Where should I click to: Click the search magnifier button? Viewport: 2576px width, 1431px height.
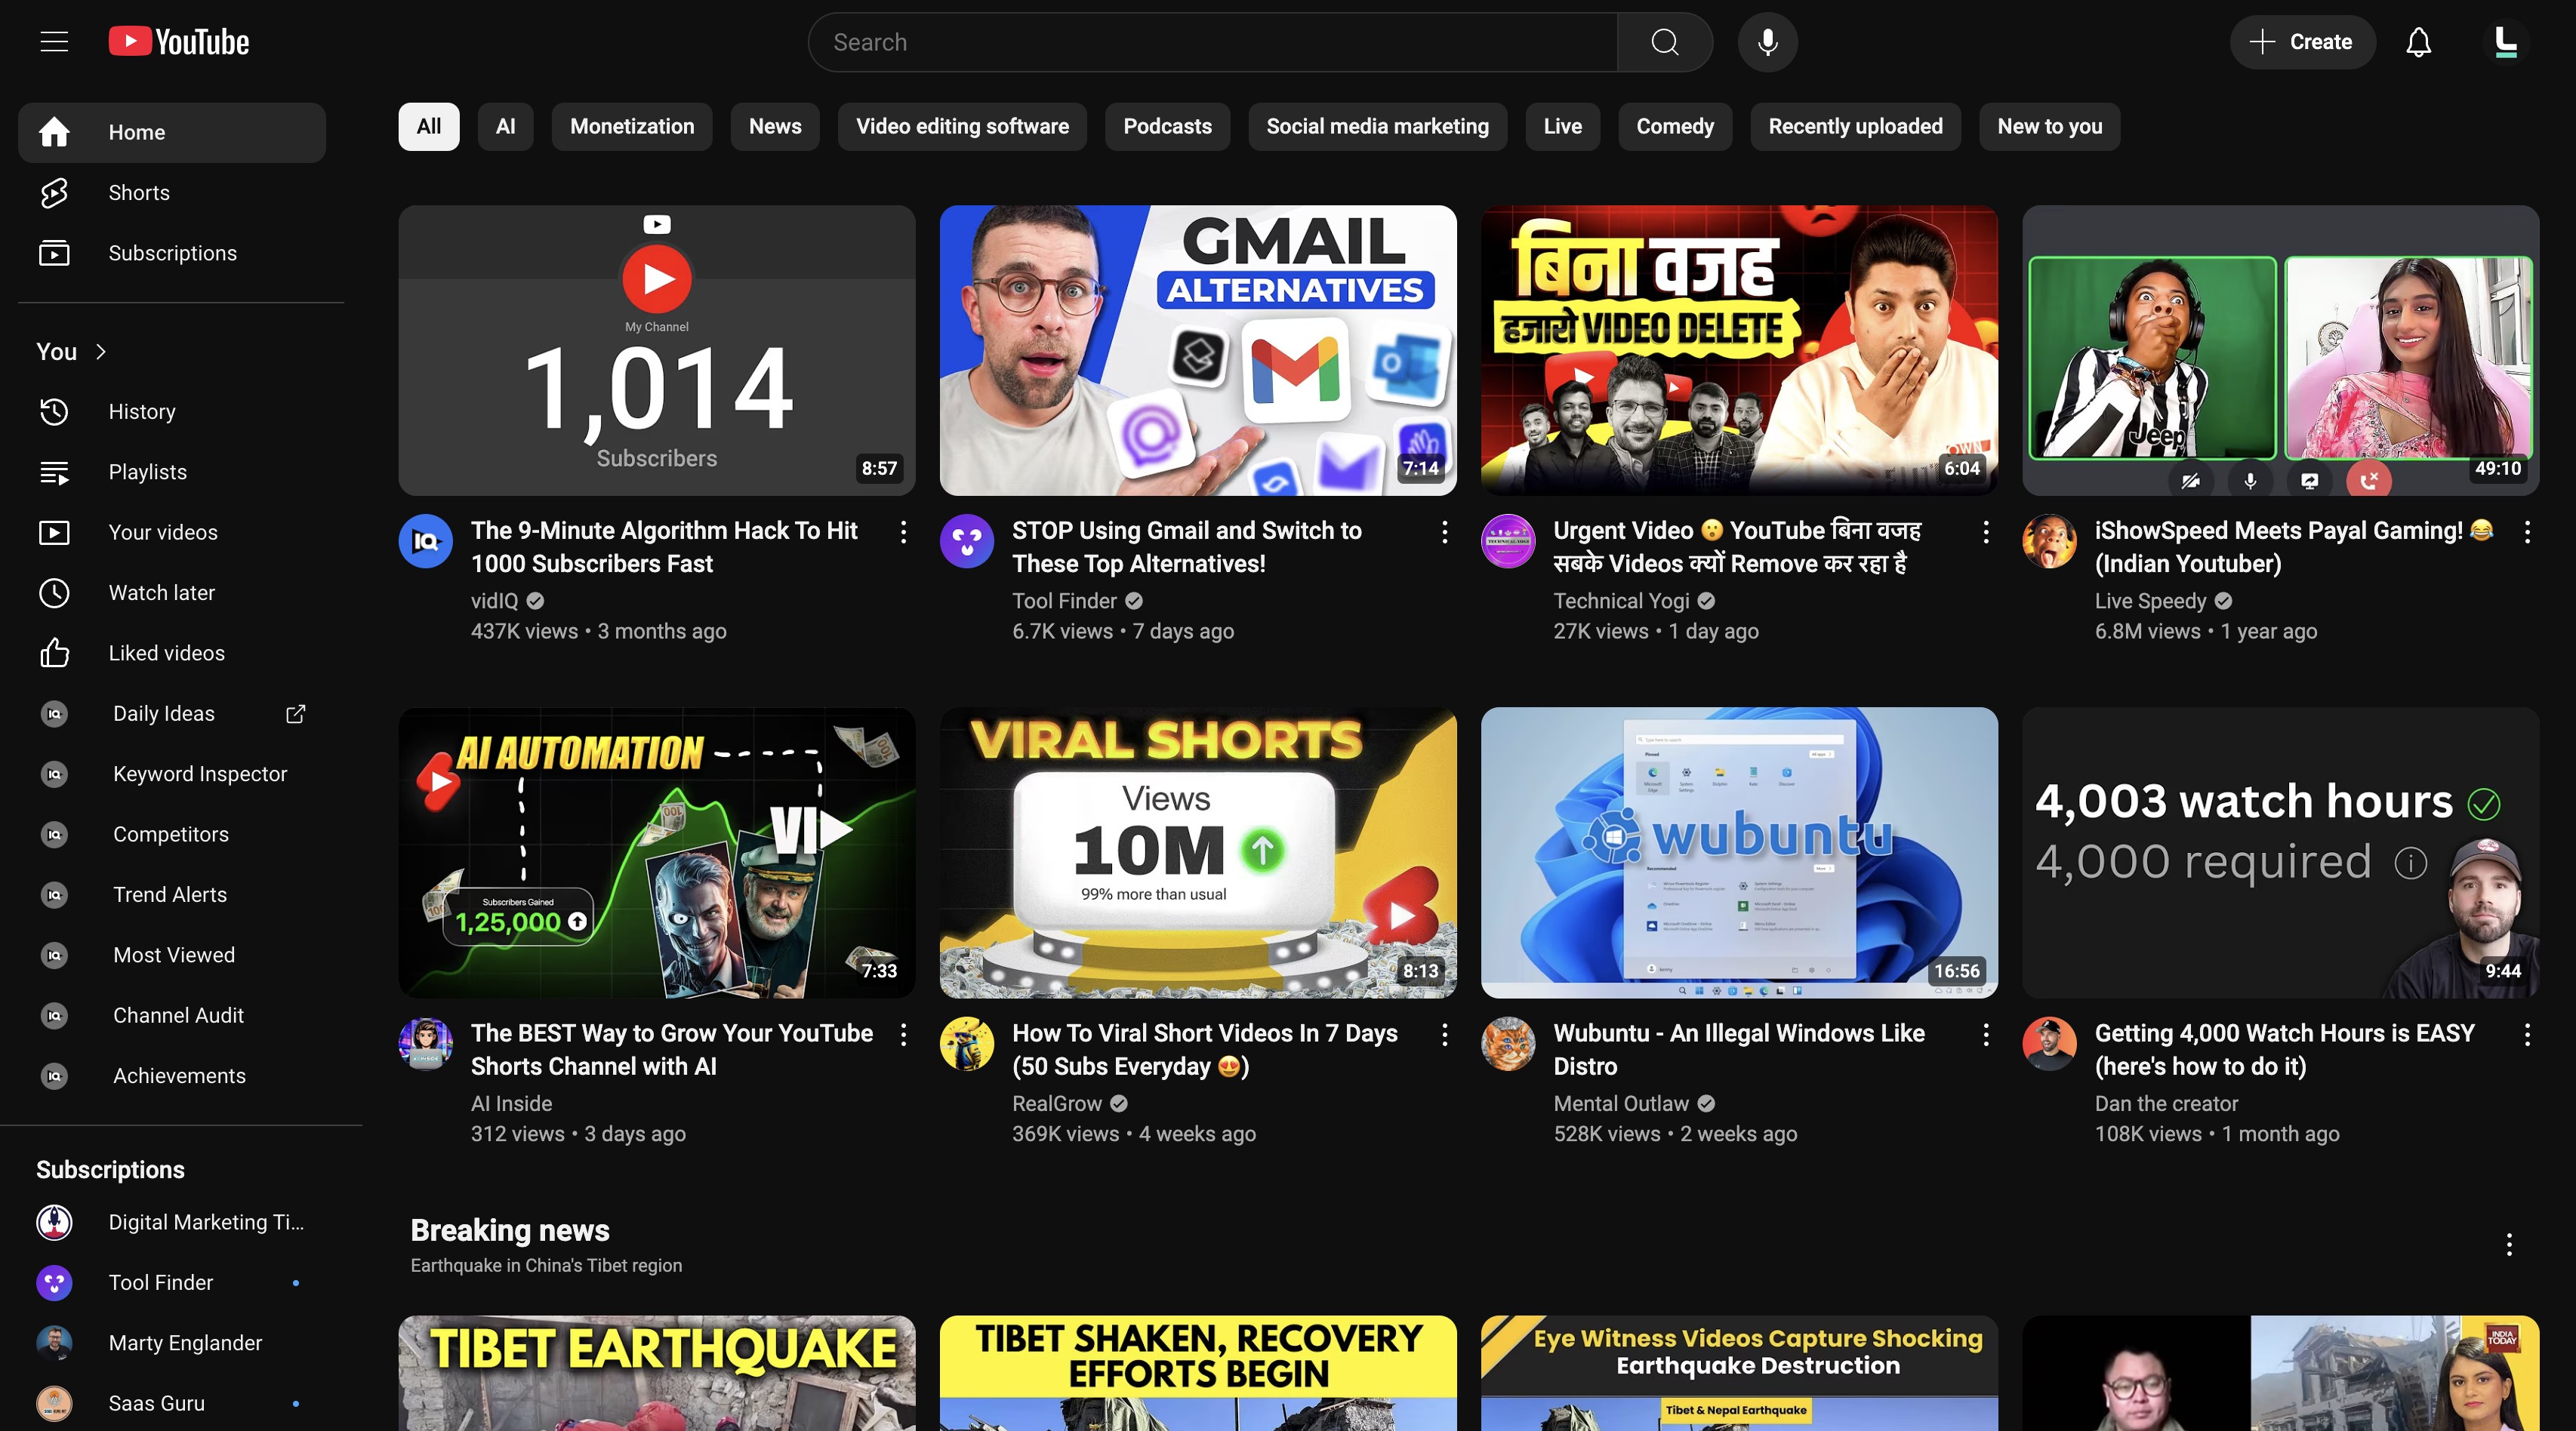(x=1665, y=42)
